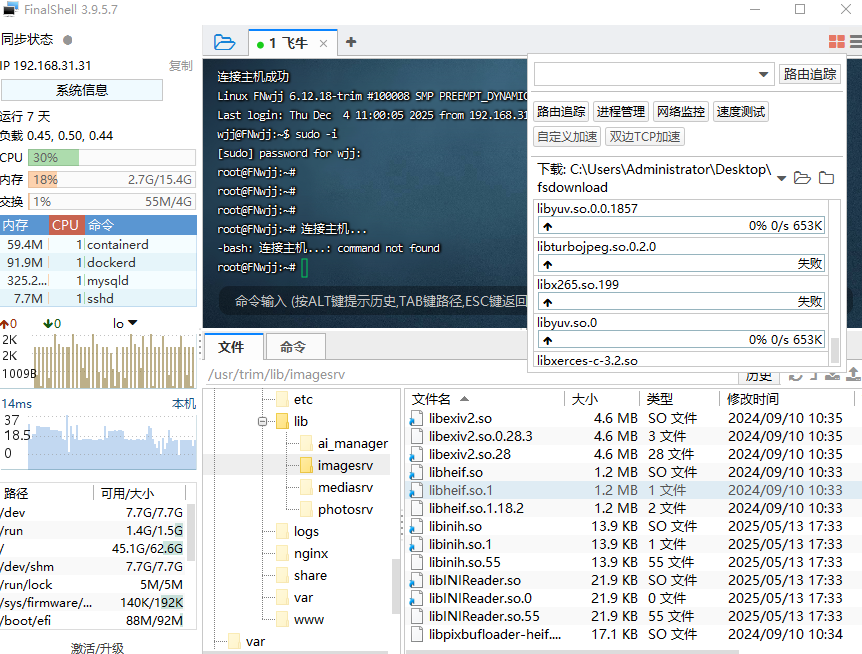Viewport: 862px width, 654px height.
Task: Click the download icon in file toolbar
Action: (833, 377)
